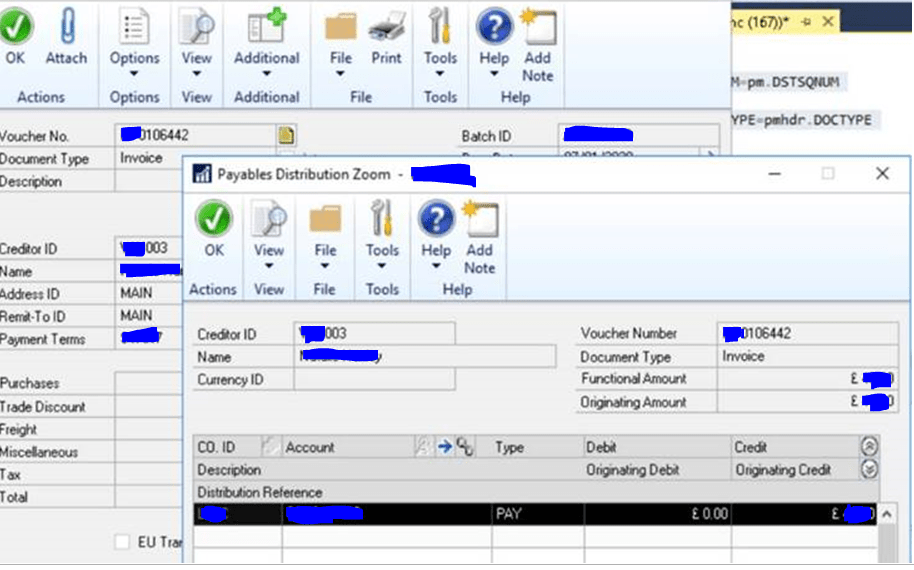Click the Account column expansion arrow button
This screenshot has width=914, height=570.
pyautogui.click(x=445, y=447)
